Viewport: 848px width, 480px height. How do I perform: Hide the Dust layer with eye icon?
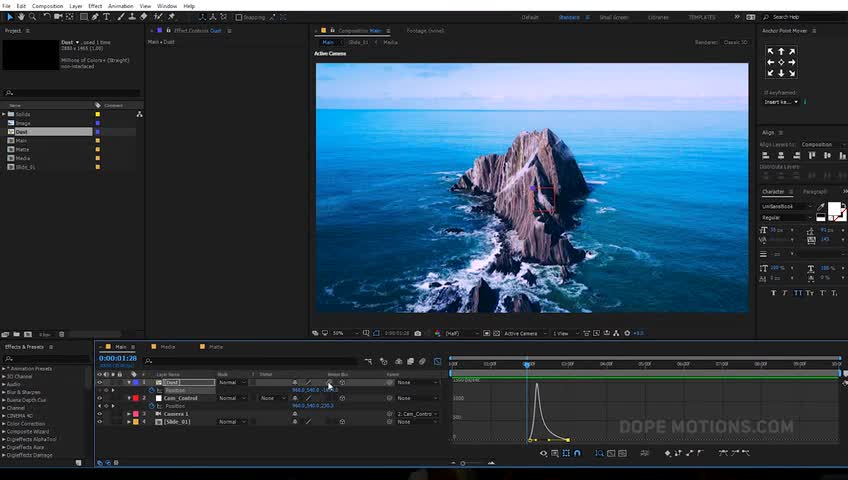[x=99, y=382]
